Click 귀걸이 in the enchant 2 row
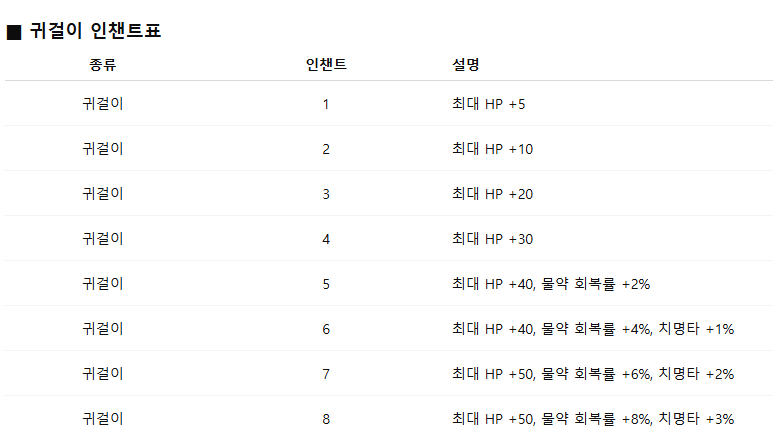 102,149
